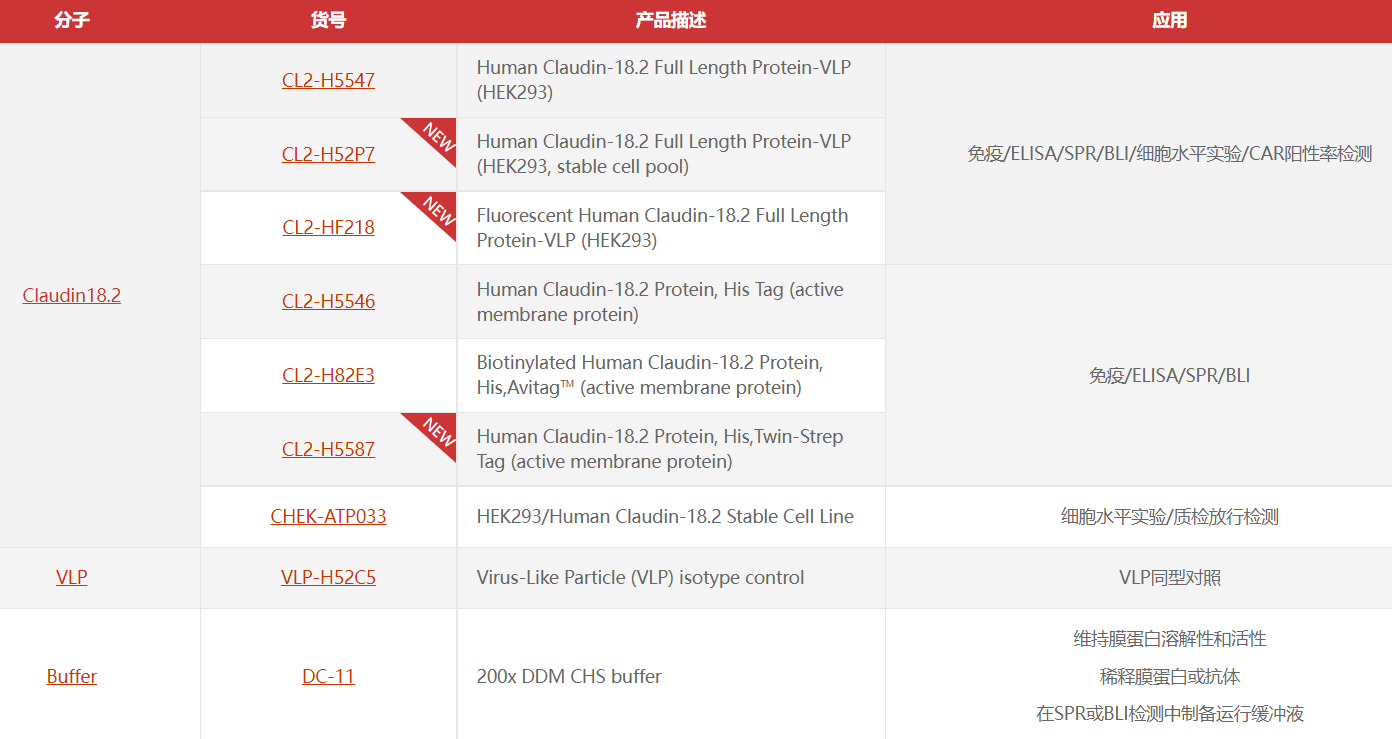Open product CL2-H5546

click(328, 302)
